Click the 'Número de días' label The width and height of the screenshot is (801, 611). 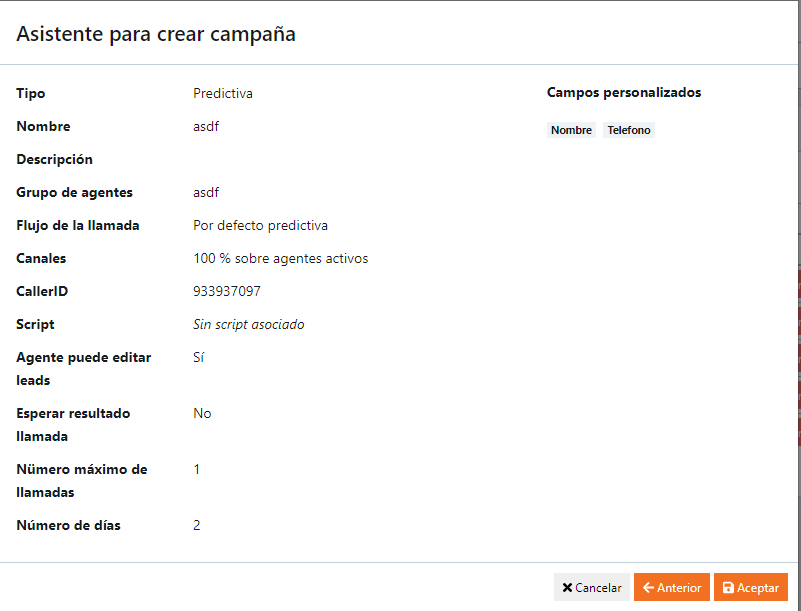click(68, 525)
